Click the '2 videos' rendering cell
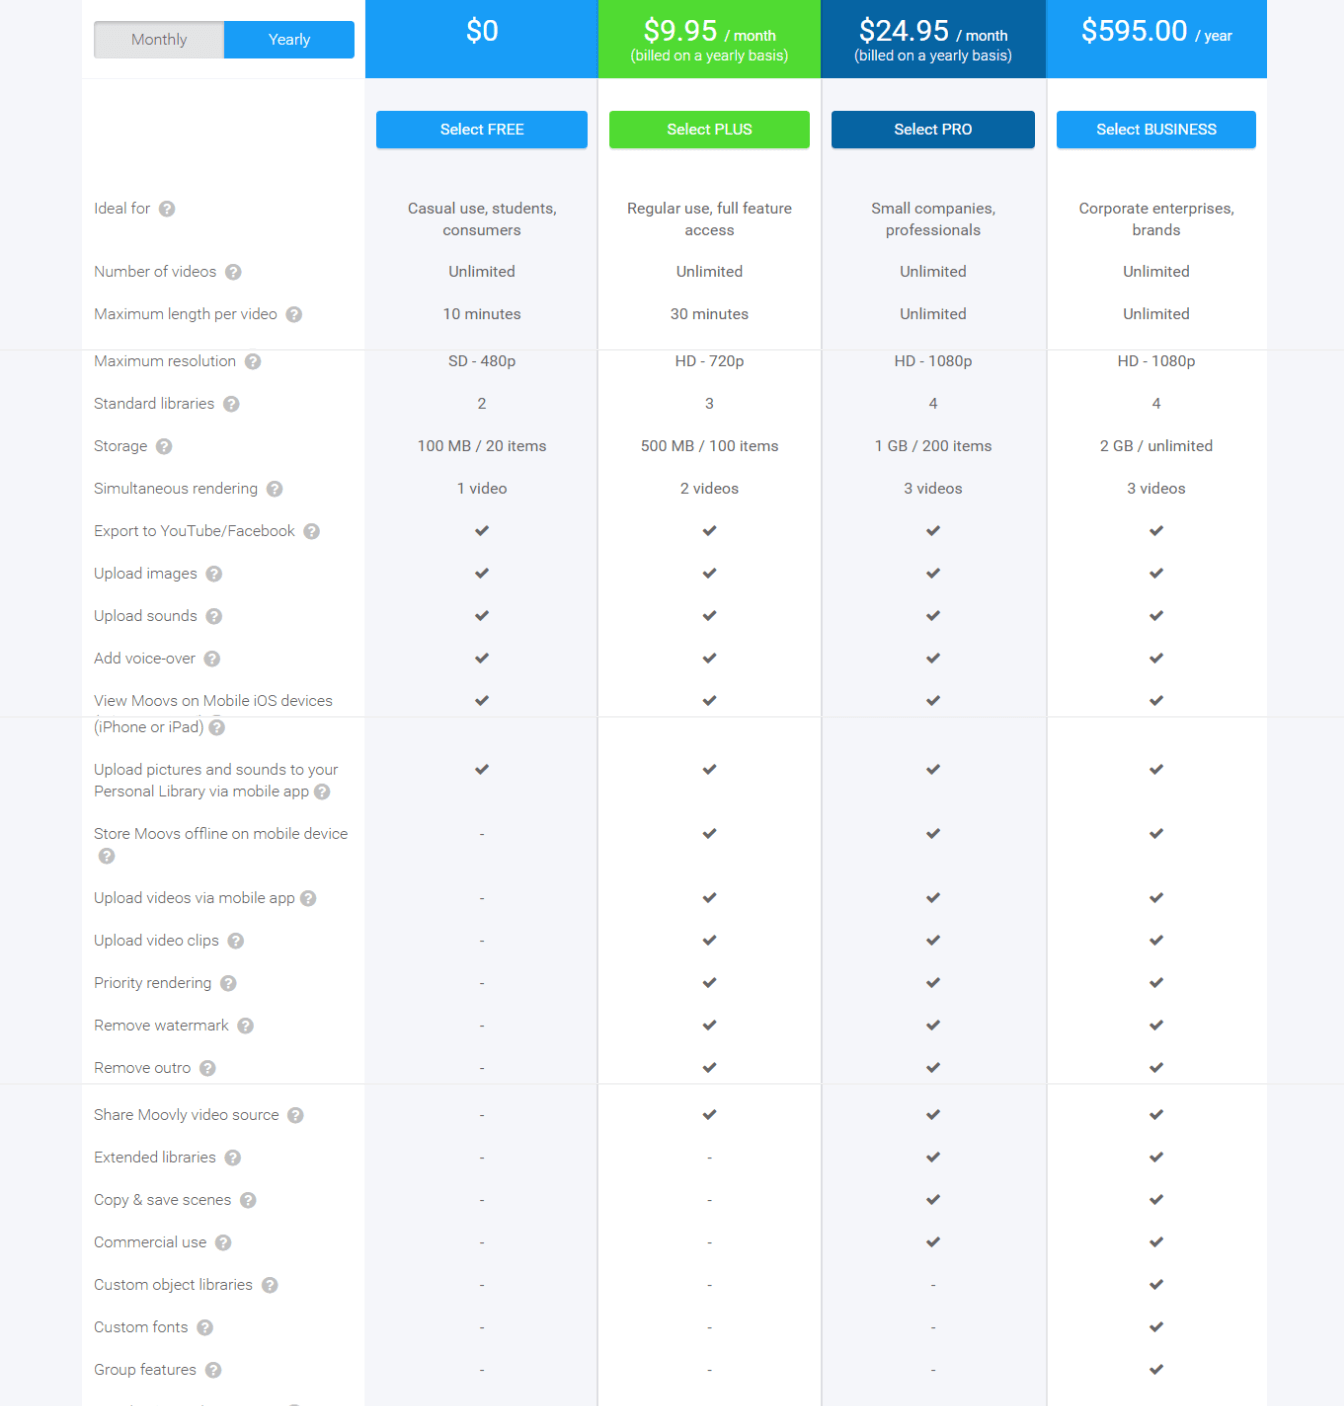Image resolution: width=1344 pixels, height=1406 pixels. [x=709, y=489]
